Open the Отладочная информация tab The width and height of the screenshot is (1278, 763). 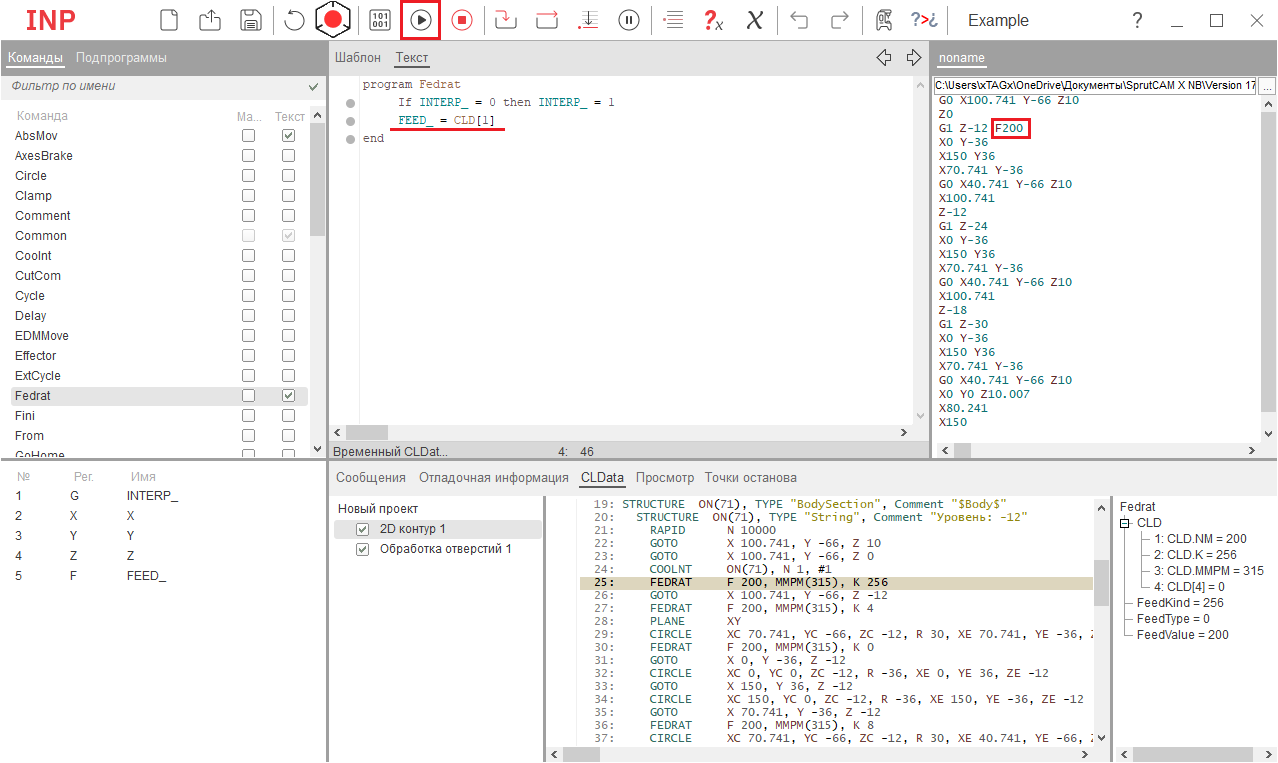click(493, 477)
